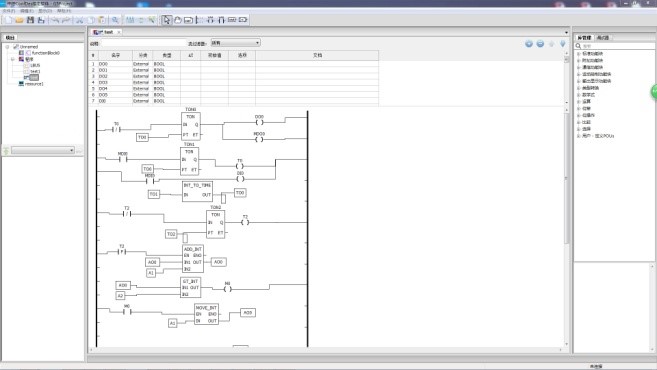Click the Open folder toolbar icon

pyautogui.click(x=19, y=20)
